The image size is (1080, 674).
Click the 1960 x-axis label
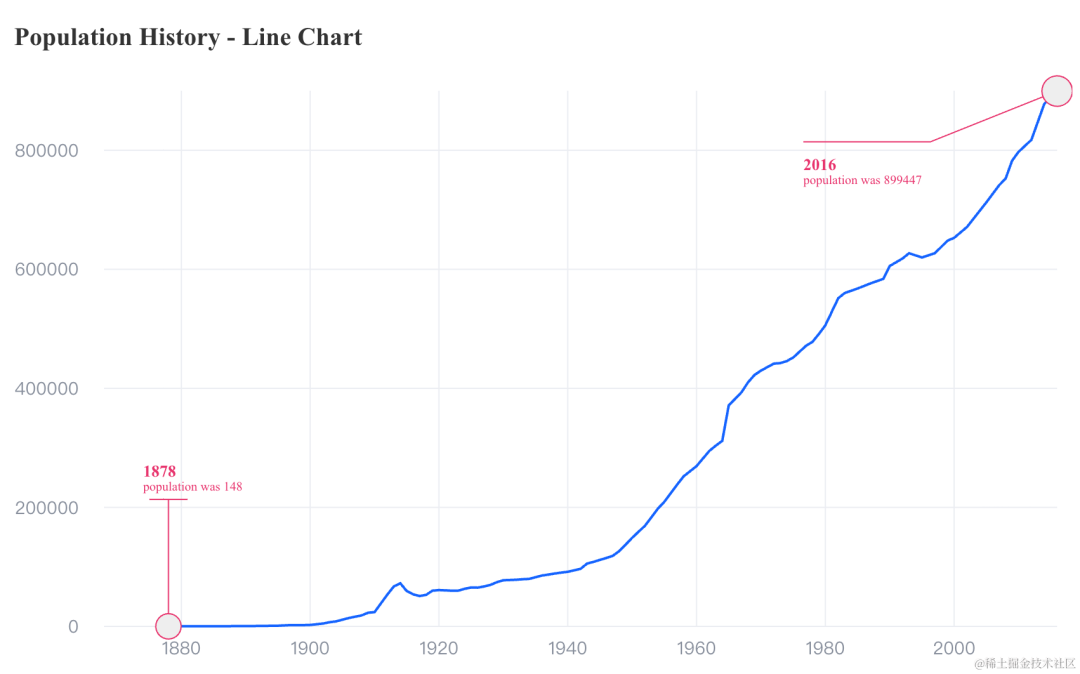click(696, 649)
